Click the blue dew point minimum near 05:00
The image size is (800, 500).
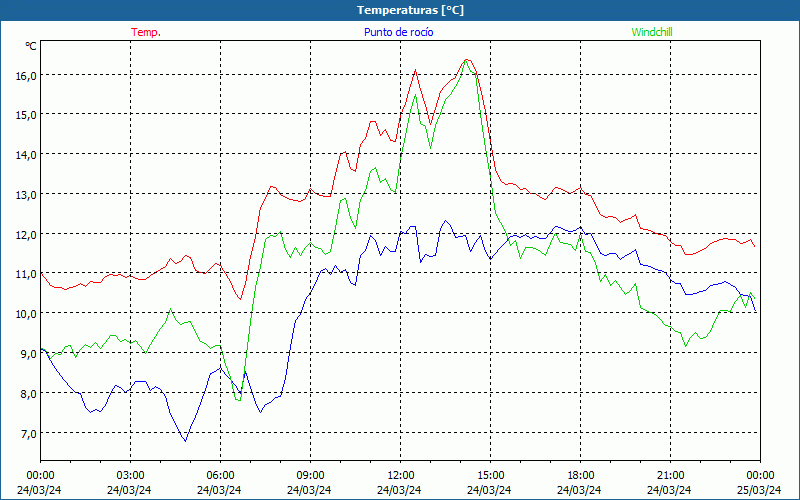click(185, 440)
